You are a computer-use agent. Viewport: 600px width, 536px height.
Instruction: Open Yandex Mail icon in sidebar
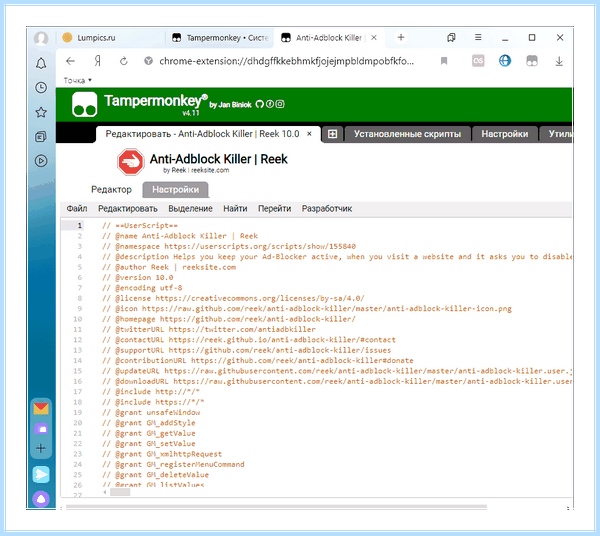(x=41, y=409)
